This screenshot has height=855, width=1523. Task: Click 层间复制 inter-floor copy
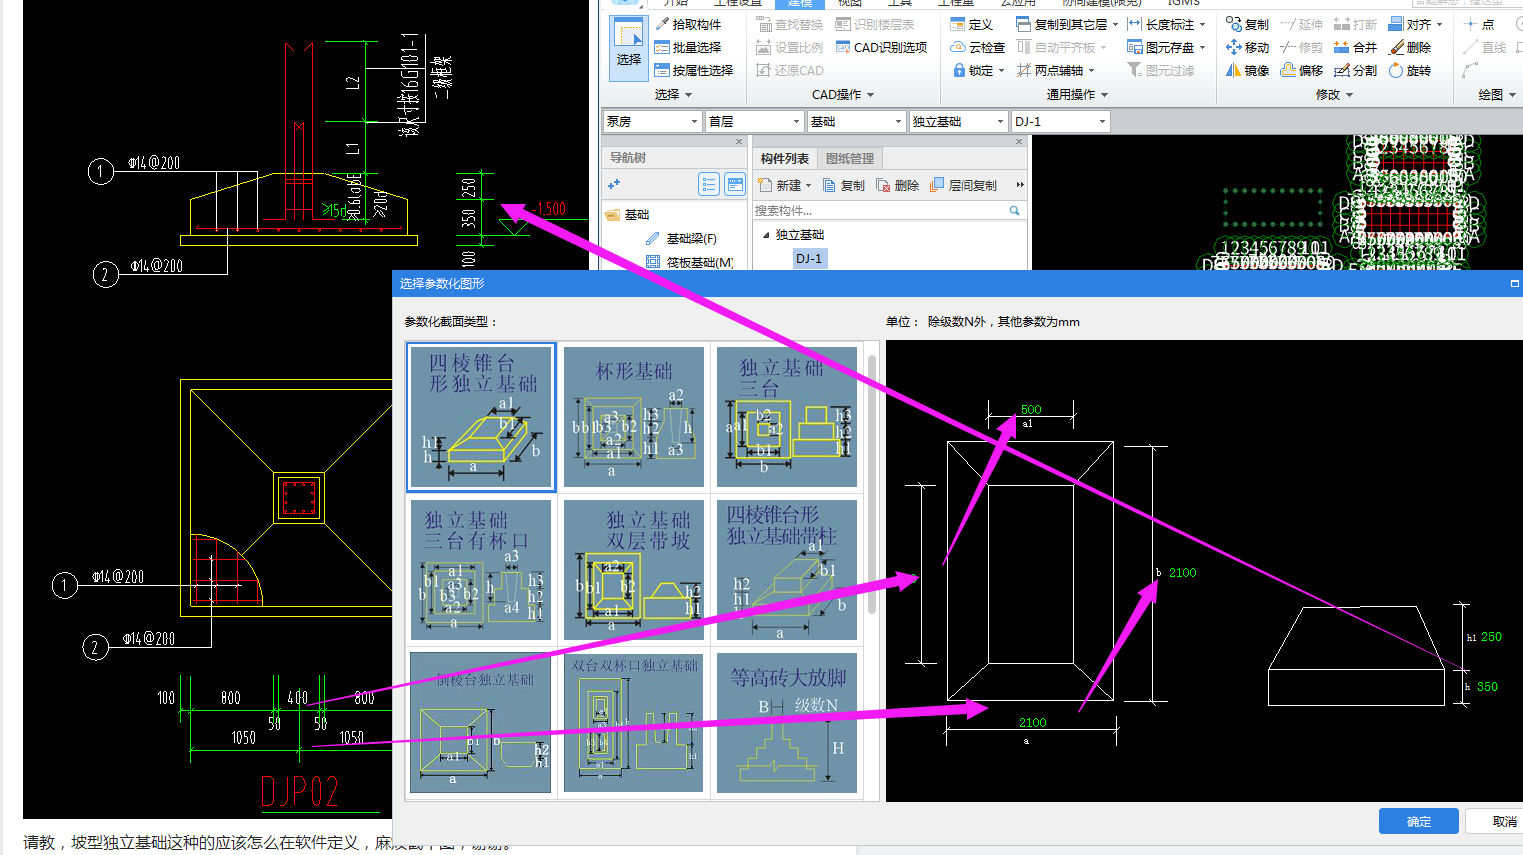(964, 185)
